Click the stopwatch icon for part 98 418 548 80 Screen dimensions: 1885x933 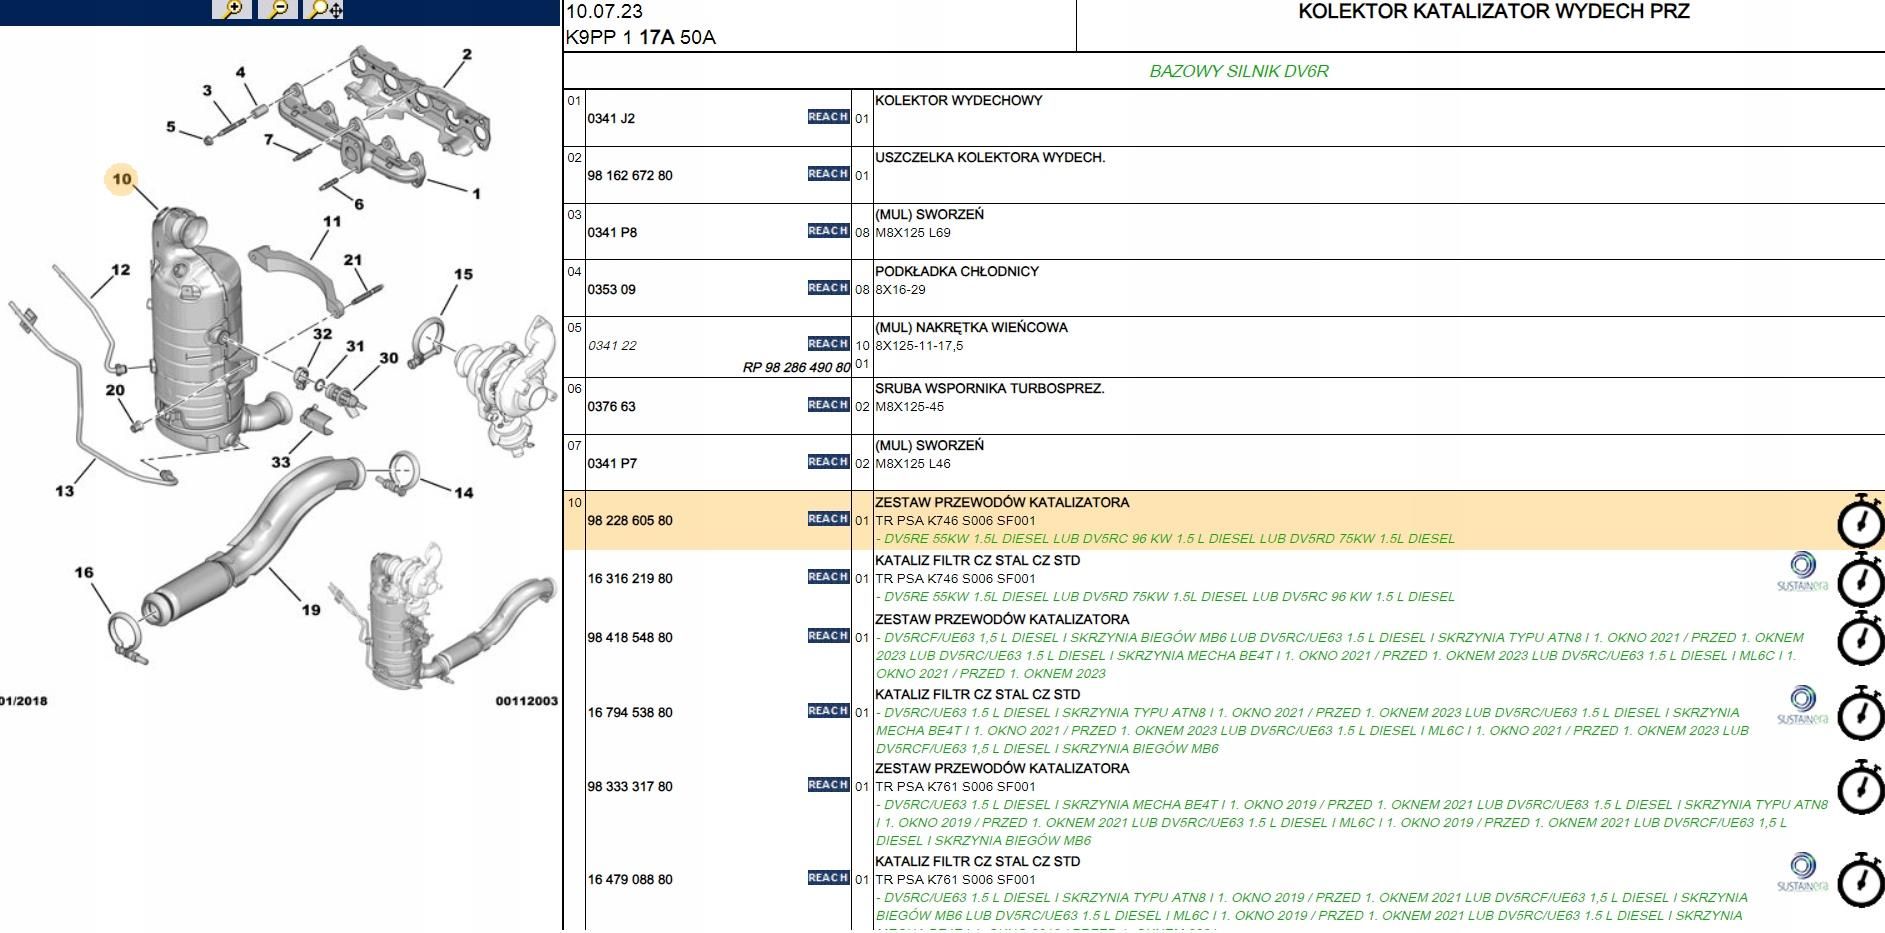(1860, 638)
